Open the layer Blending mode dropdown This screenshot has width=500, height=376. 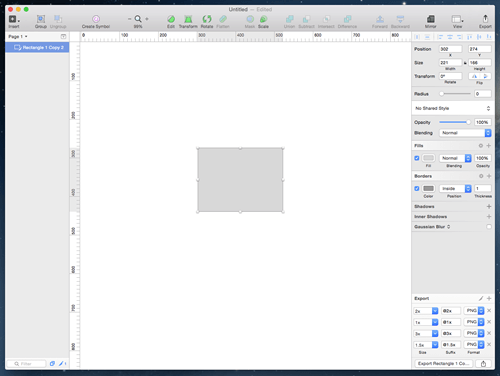point(465,133)
